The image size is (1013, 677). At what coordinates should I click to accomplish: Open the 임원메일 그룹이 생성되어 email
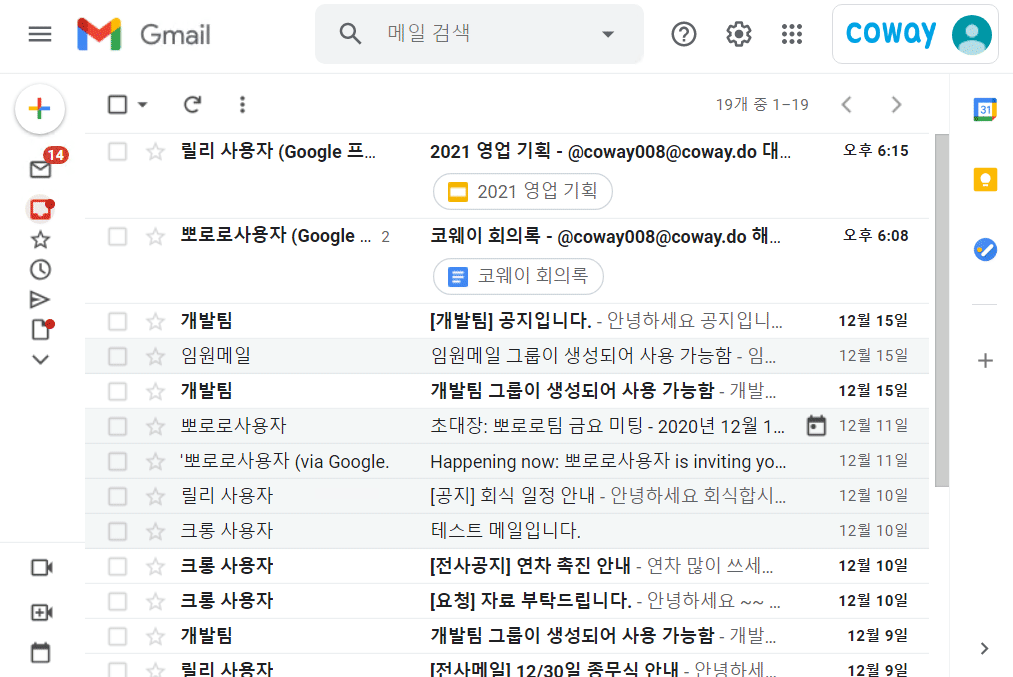(507, 356)
